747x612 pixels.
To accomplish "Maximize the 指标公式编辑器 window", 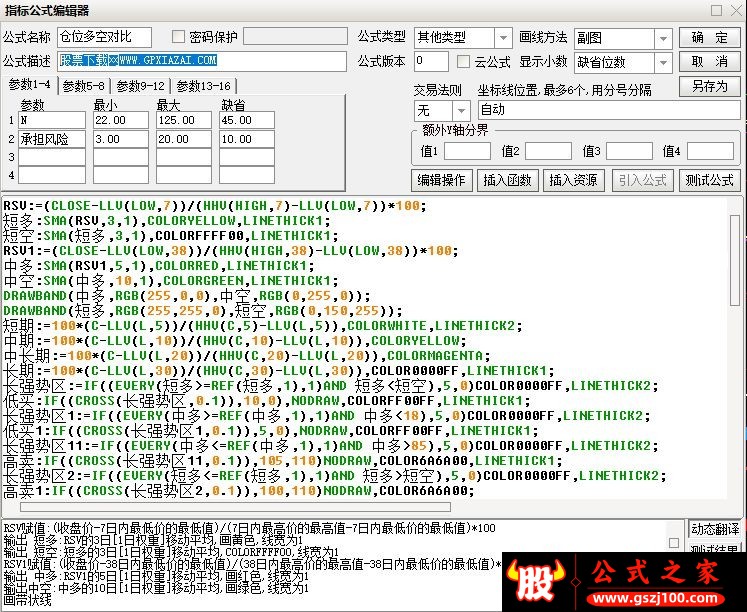I will pyautogui.click(x=716, y=10).
